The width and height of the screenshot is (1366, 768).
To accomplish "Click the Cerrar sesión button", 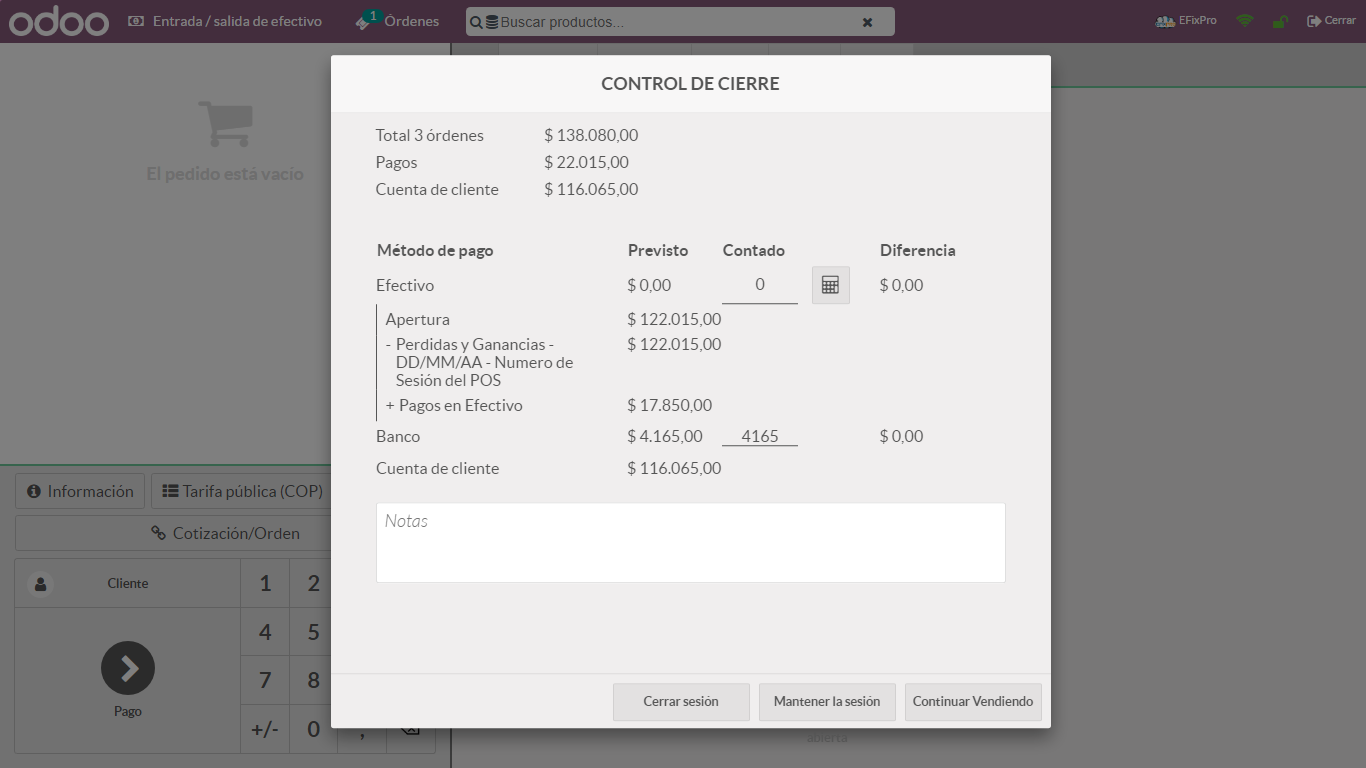I will tap(681, 702).
